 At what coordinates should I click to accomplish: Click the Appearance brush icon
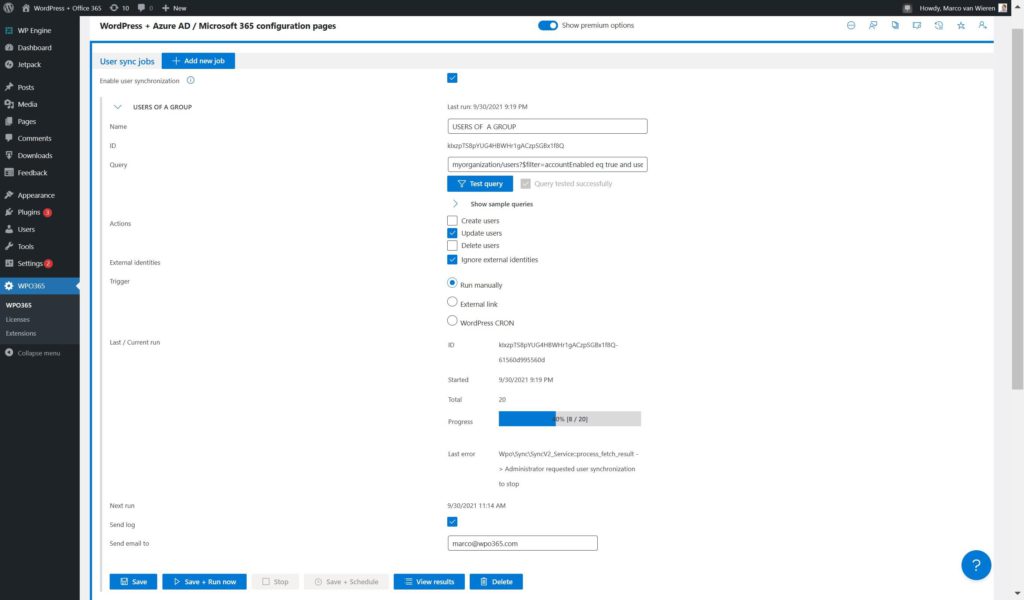[8, 195]
